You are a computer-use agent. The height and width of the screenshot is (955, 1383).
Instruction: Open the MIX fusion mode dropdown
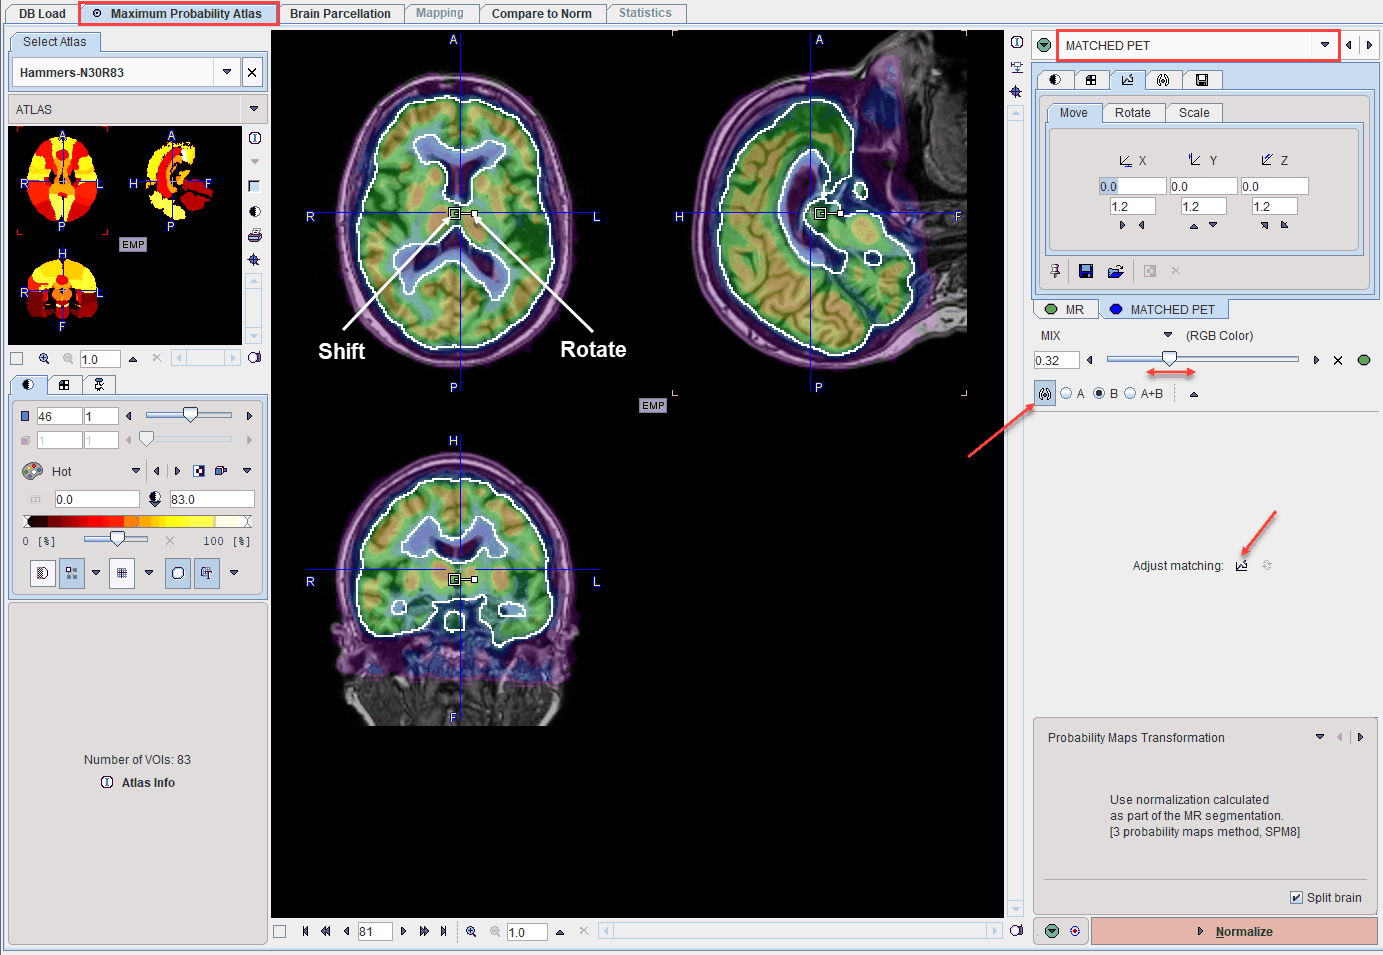click(1168, 335)
